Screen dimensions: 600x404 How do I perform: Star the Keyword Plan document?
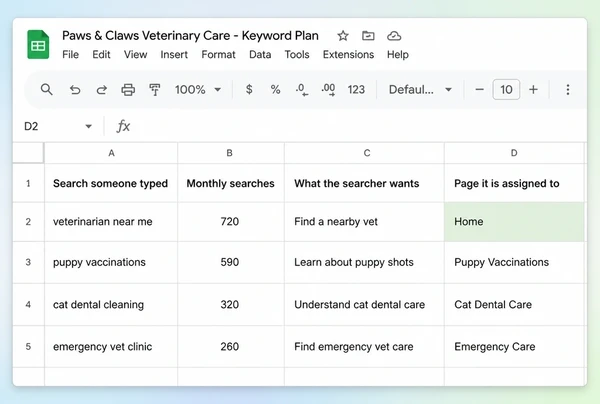coord(343,36)
